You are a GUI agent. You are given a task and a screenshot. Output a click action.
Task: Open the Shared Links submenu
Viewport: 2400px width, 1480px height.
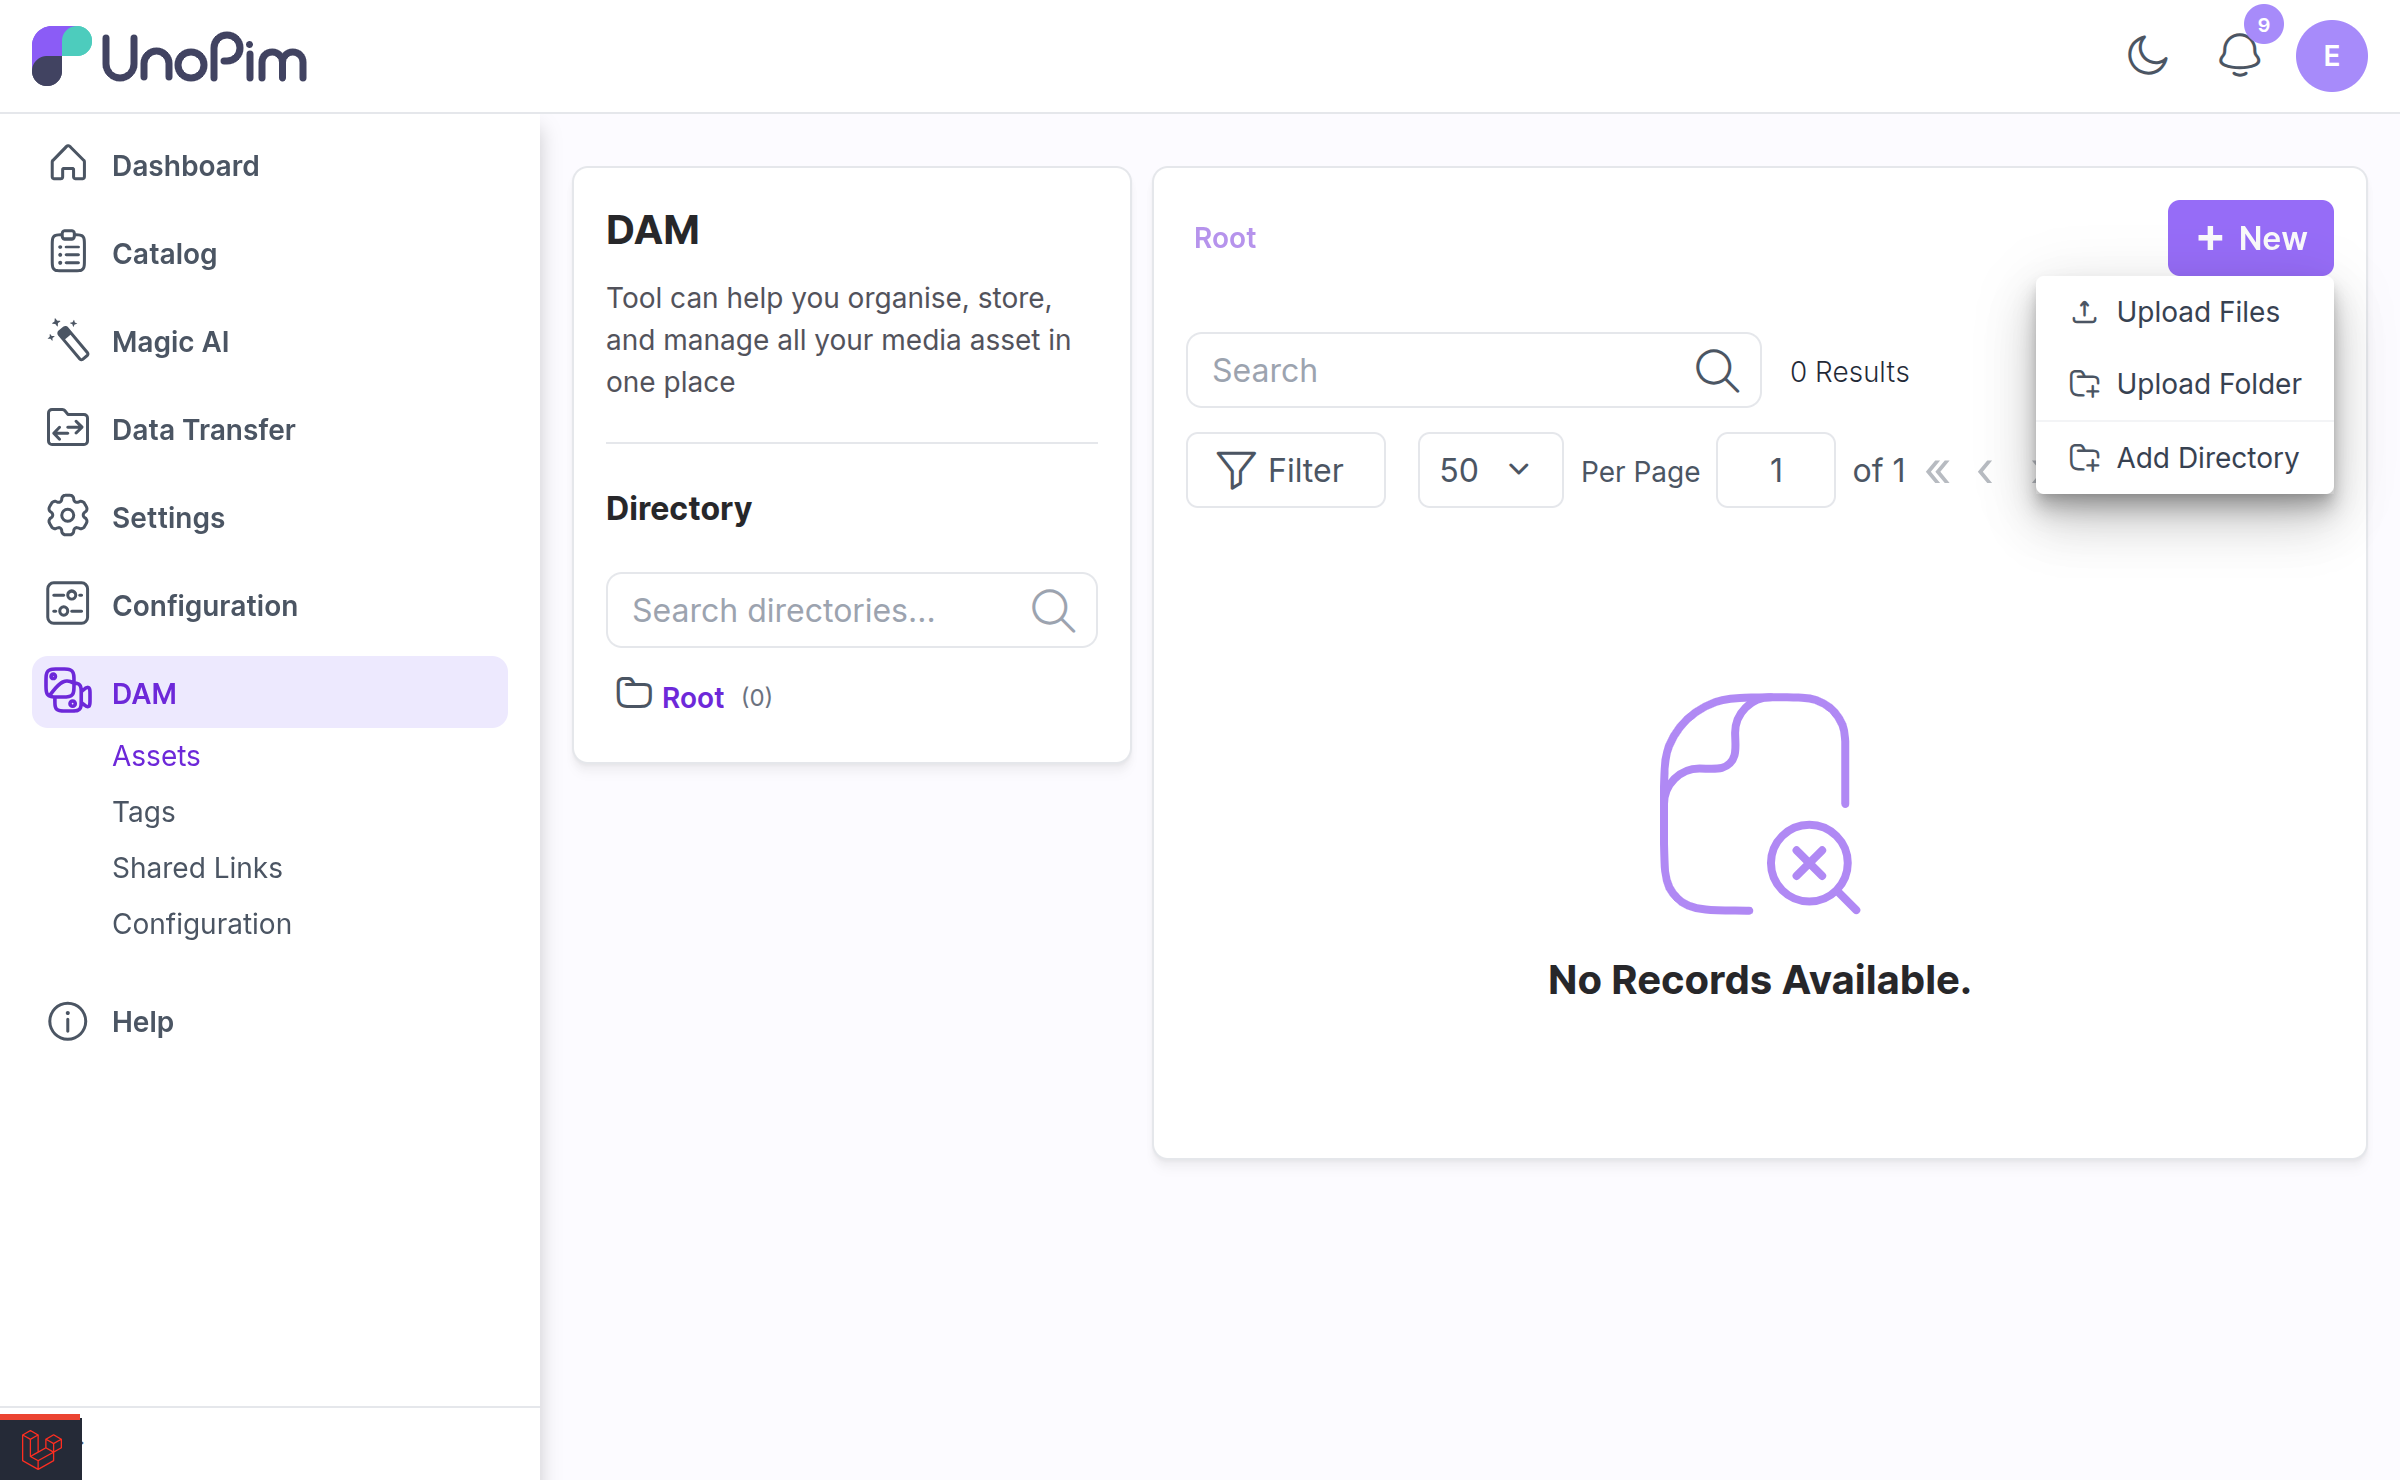(197, 867)
